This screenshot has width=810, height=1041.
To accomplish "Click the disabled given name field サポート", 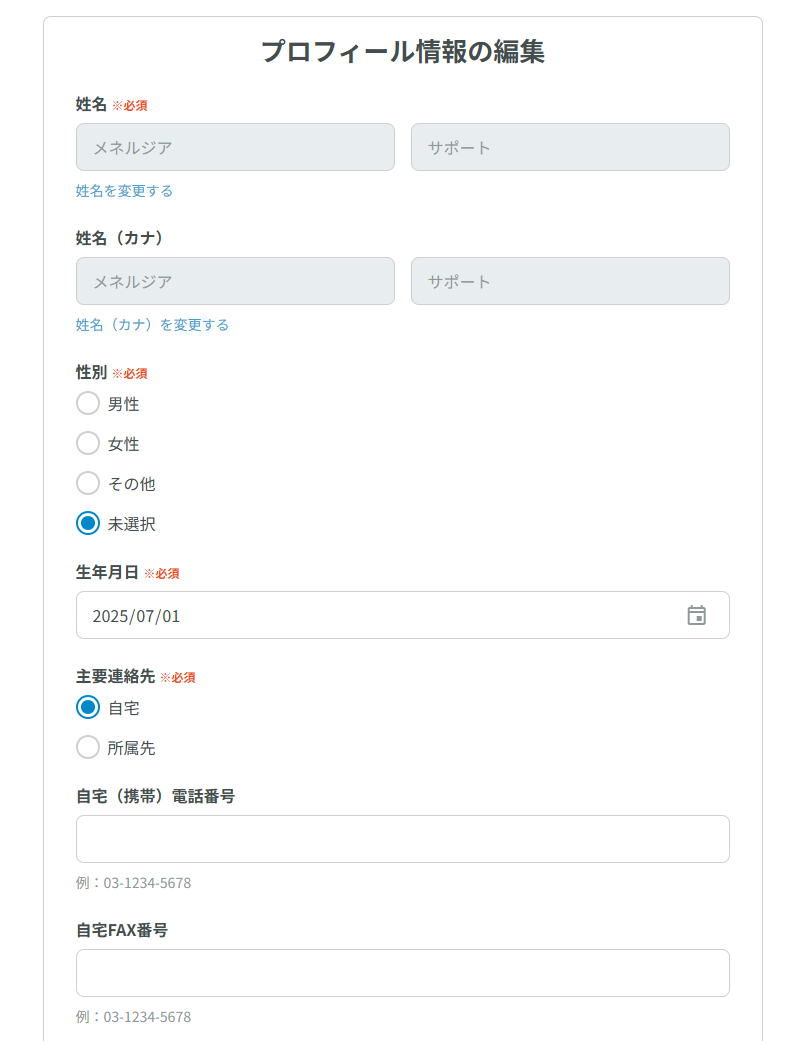I will (570, 147).
